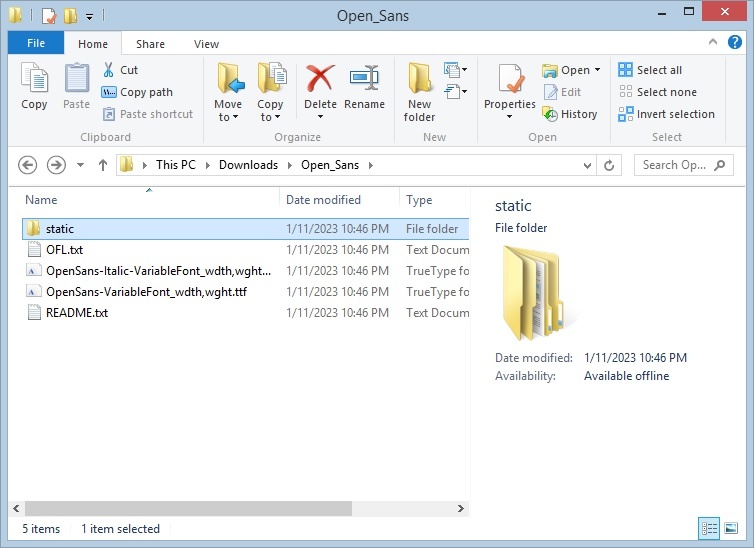Viewport: 754px width, 548px height.
Task: Open Customize Quick Access Toolbar dropdown
Action: pyautogui.click(x=89, y=16)
